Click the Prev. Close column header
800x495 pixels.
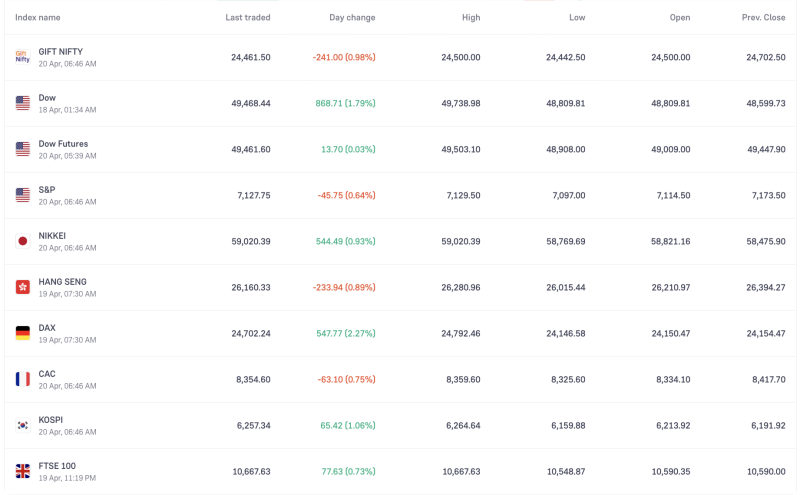point(763,18)
